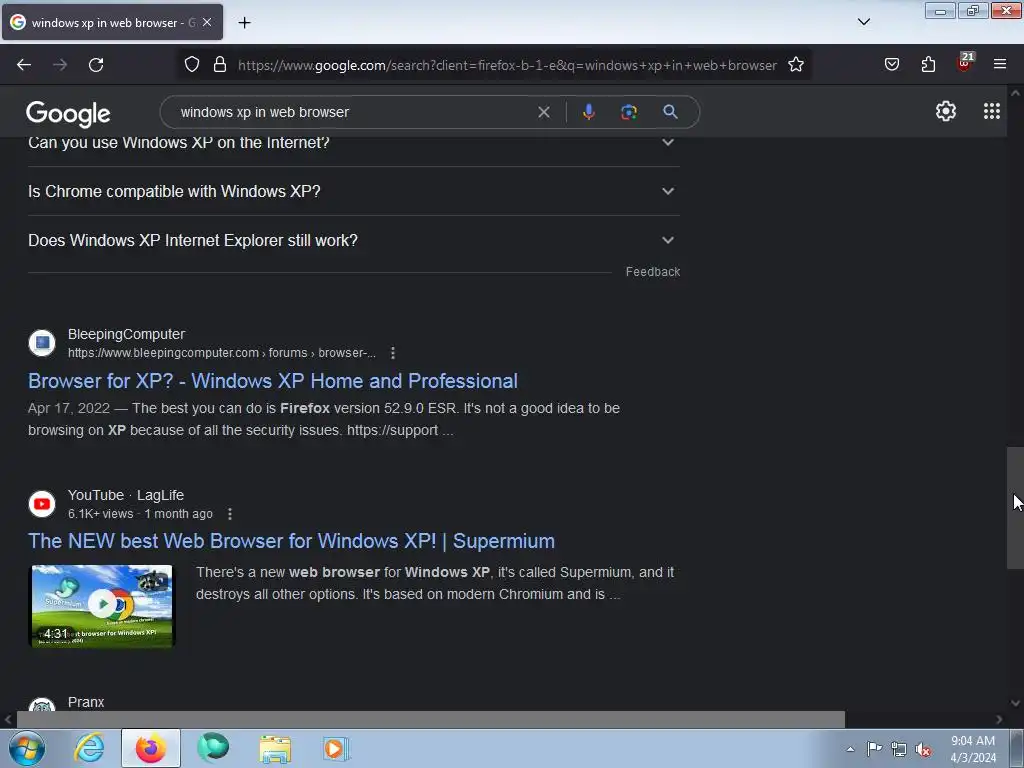Image resolution: width=1024 pixels, height=768 pixels.
Task: Open a new tab with the plus button
Action: [x=244, y=23]
